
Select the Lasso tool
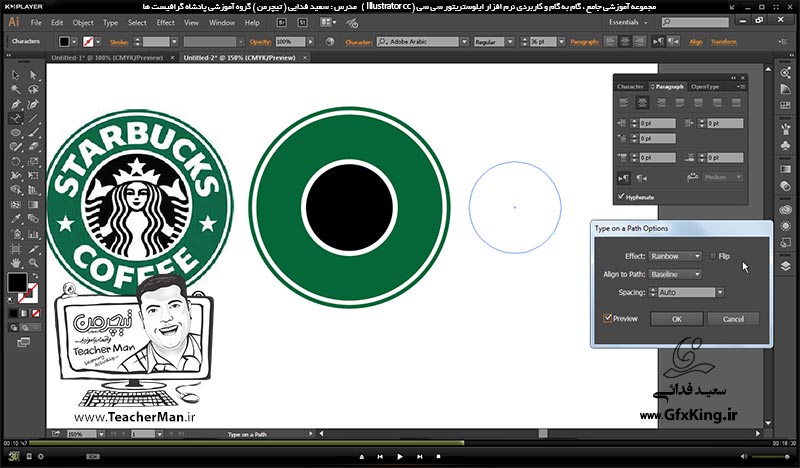(34, 90)
